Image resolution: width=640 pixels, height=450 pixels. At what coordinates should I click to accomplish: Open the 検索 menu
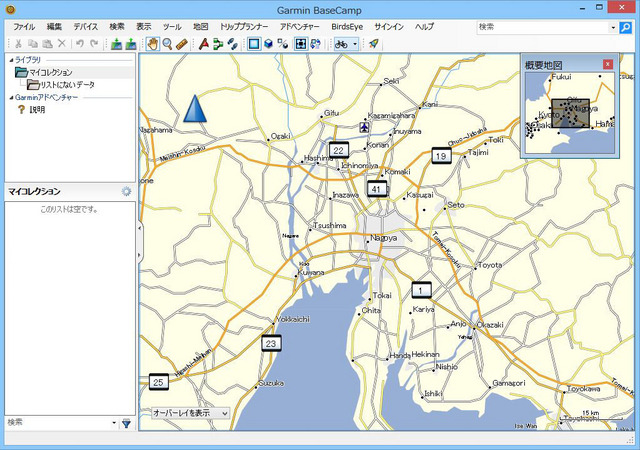117,27
